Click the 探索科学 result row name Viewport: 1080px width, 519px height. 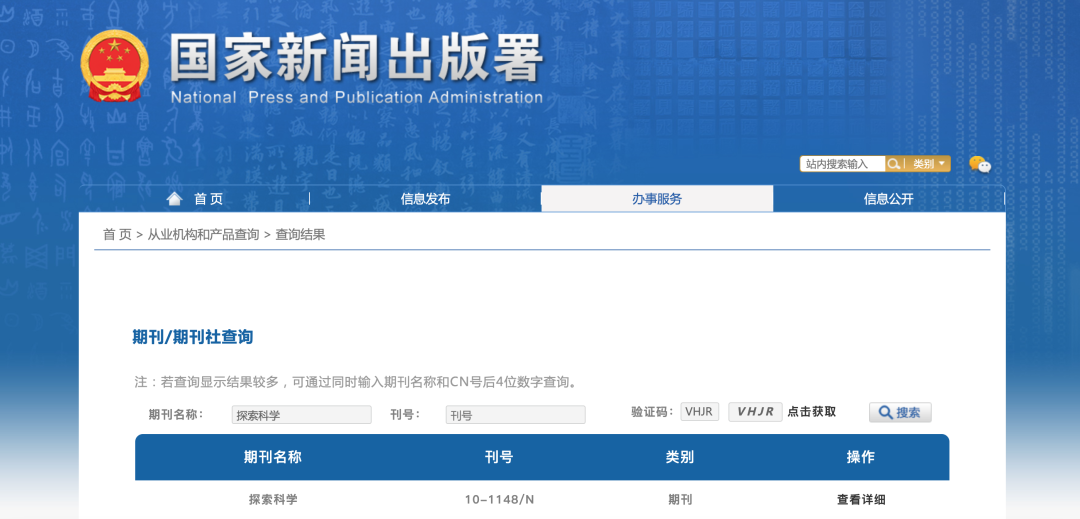pyautogui.click(x=273, y=500)
